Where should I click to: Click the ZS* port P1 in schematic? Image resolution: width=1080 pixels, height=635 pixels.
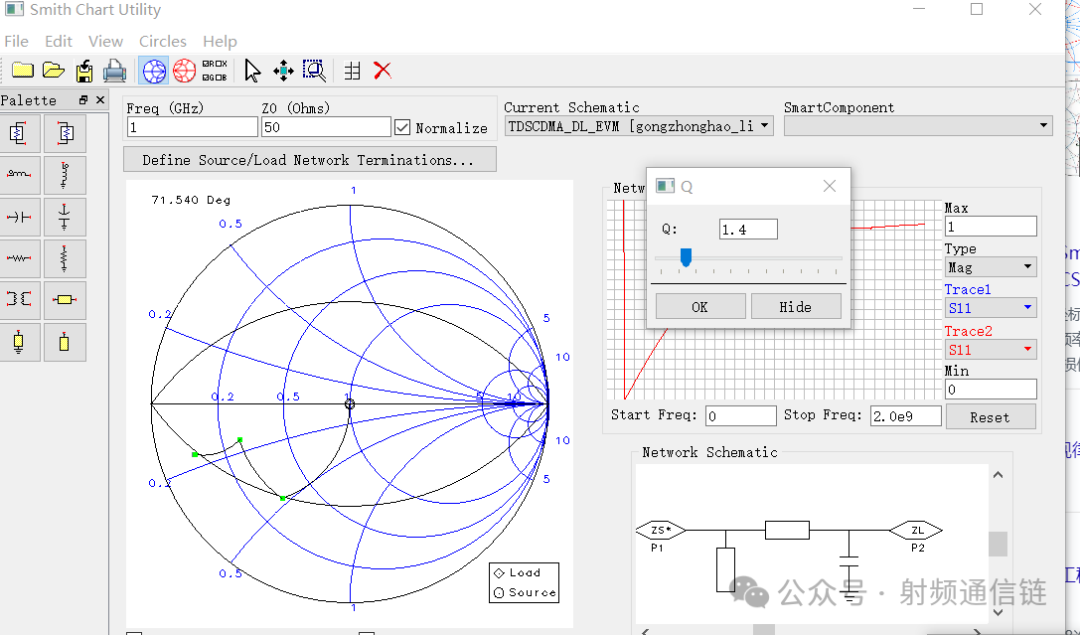click(660, 531)
